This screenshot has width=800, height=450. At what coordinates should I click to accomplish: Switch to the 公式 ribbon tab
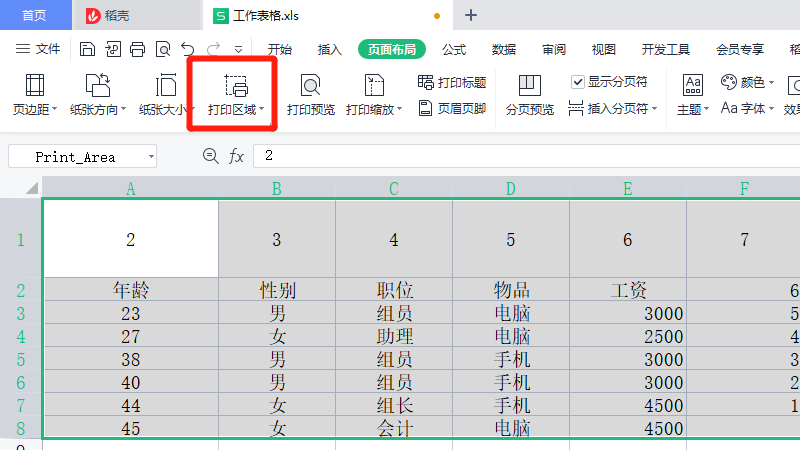click(x=454, y=49)
